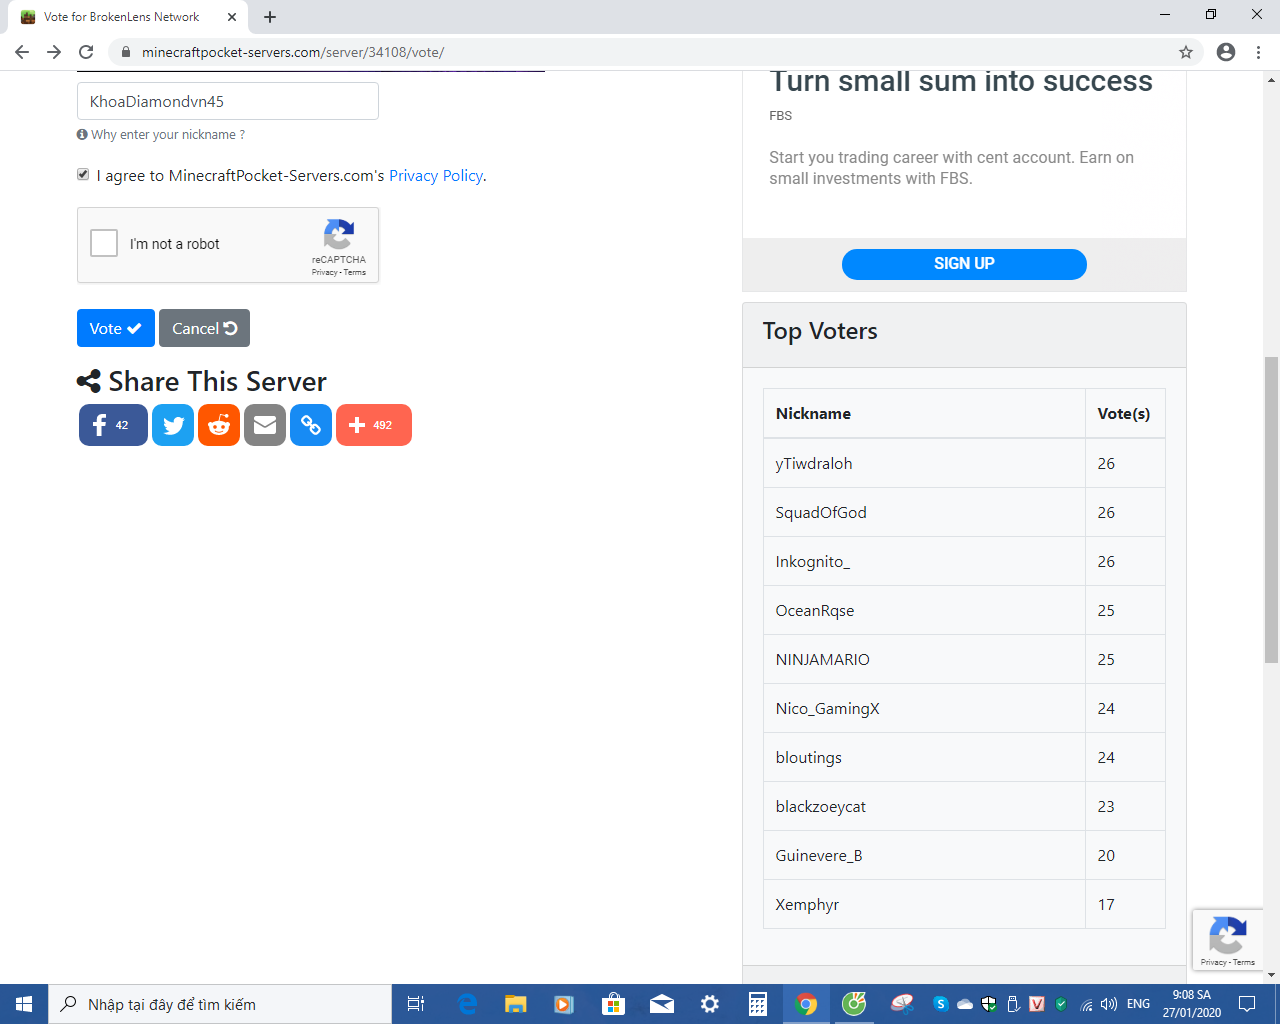Share server on Reddit
This screenshot has height=1024, width=1280.
pyautogui.click(x=219, y=425)
